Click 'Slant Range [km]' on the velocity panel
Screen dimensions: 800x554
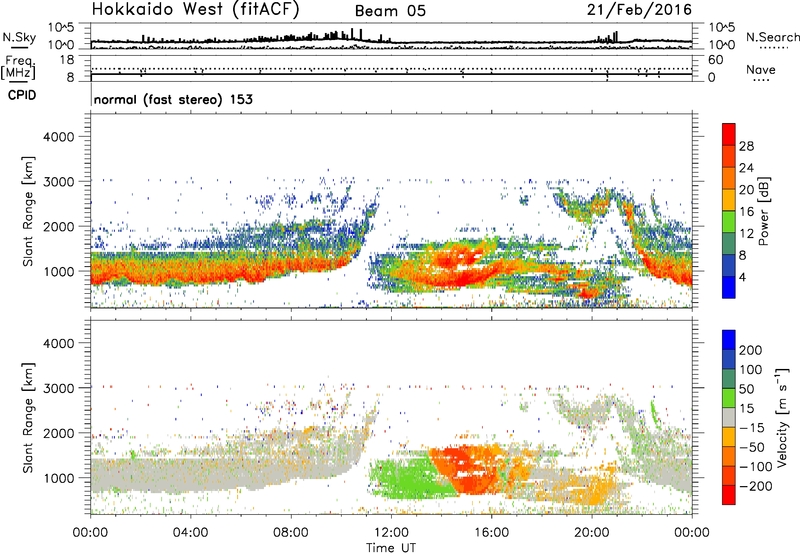[28, 418]
